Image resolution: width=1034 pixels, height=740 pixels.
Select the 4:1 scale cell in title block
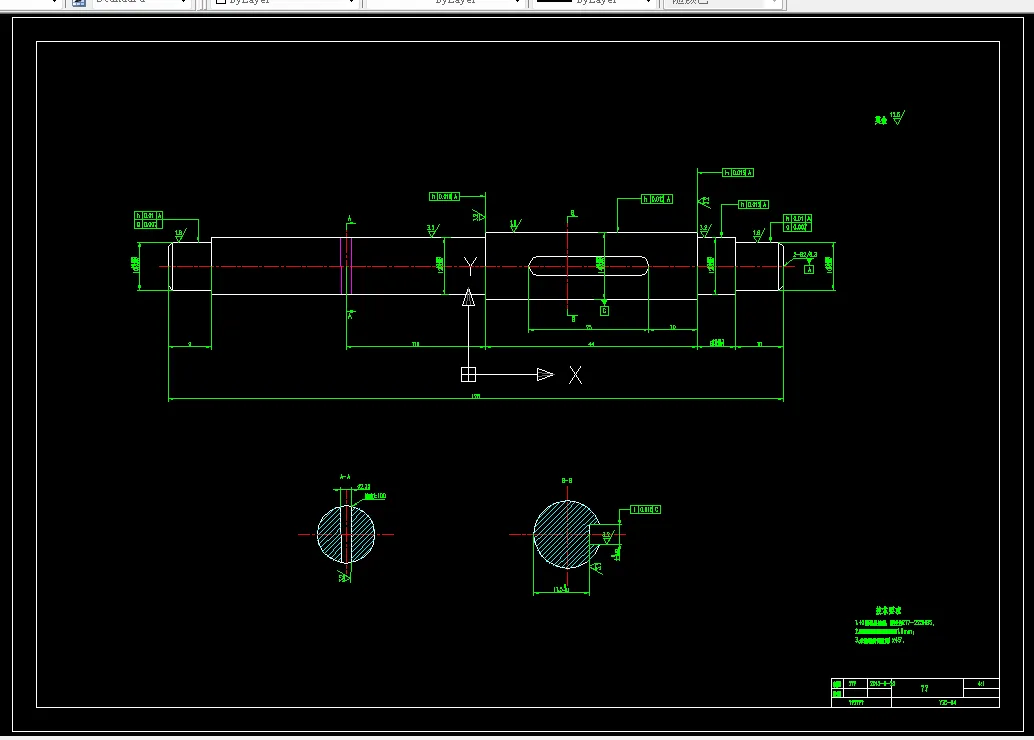tap(981, 684)
